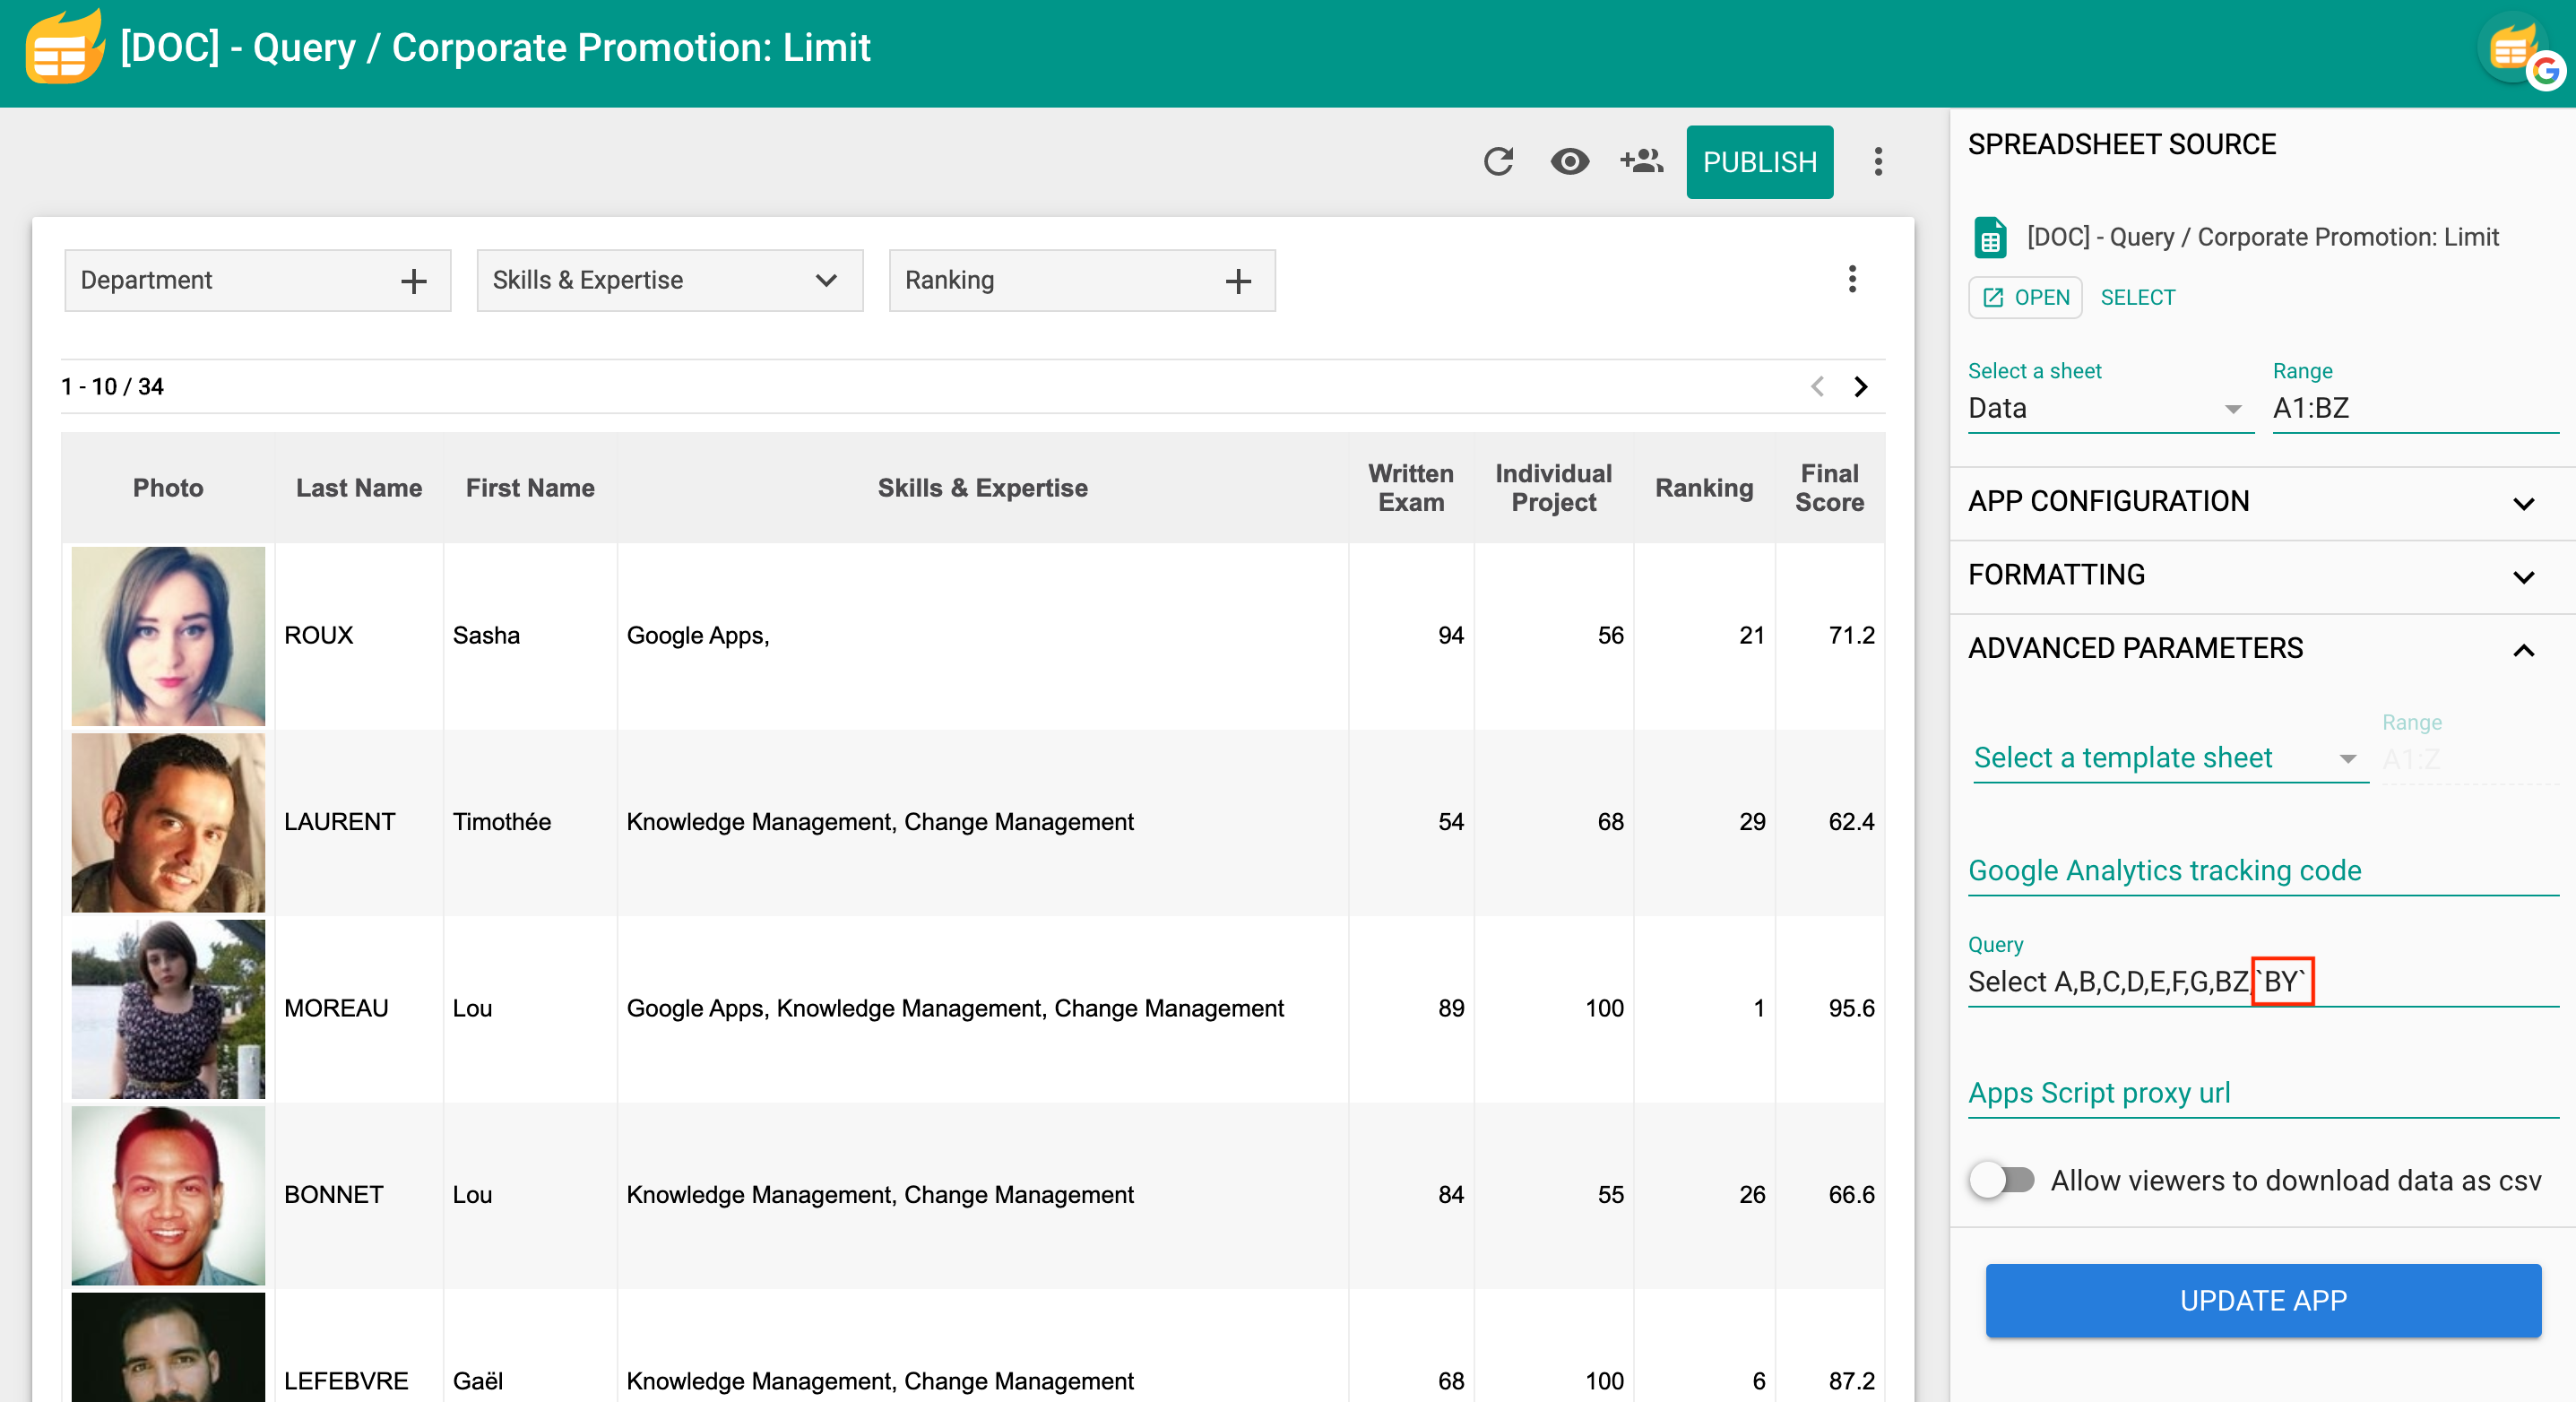The image size is (2576, 1402).
Task: Click the app title in header
Action: pos(495,48)
